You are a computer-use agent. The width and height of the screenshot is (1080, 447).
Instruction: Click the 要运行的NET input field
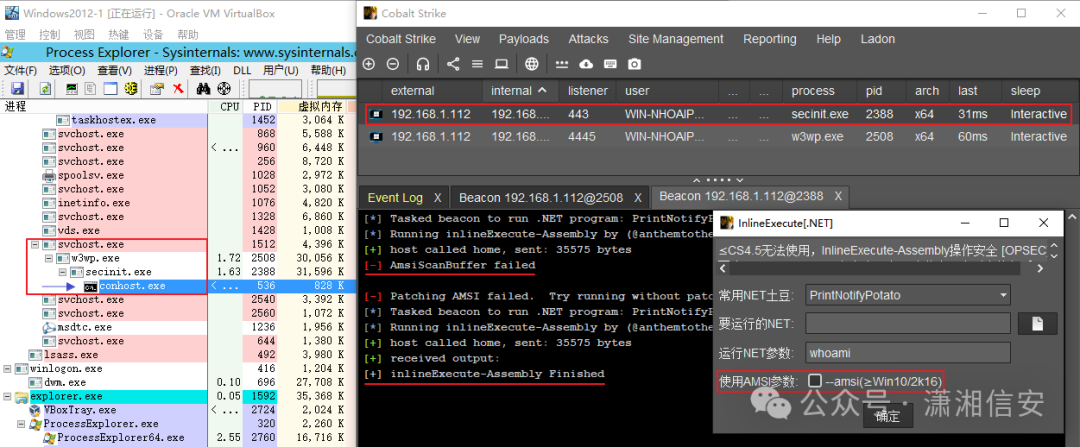[908, 324]
